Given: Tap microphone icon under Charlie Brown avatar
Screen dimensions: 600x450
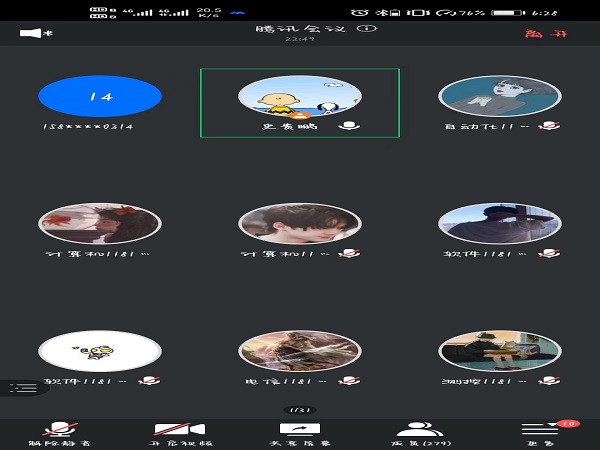Looking at the screenshot, I should [349, 127].
